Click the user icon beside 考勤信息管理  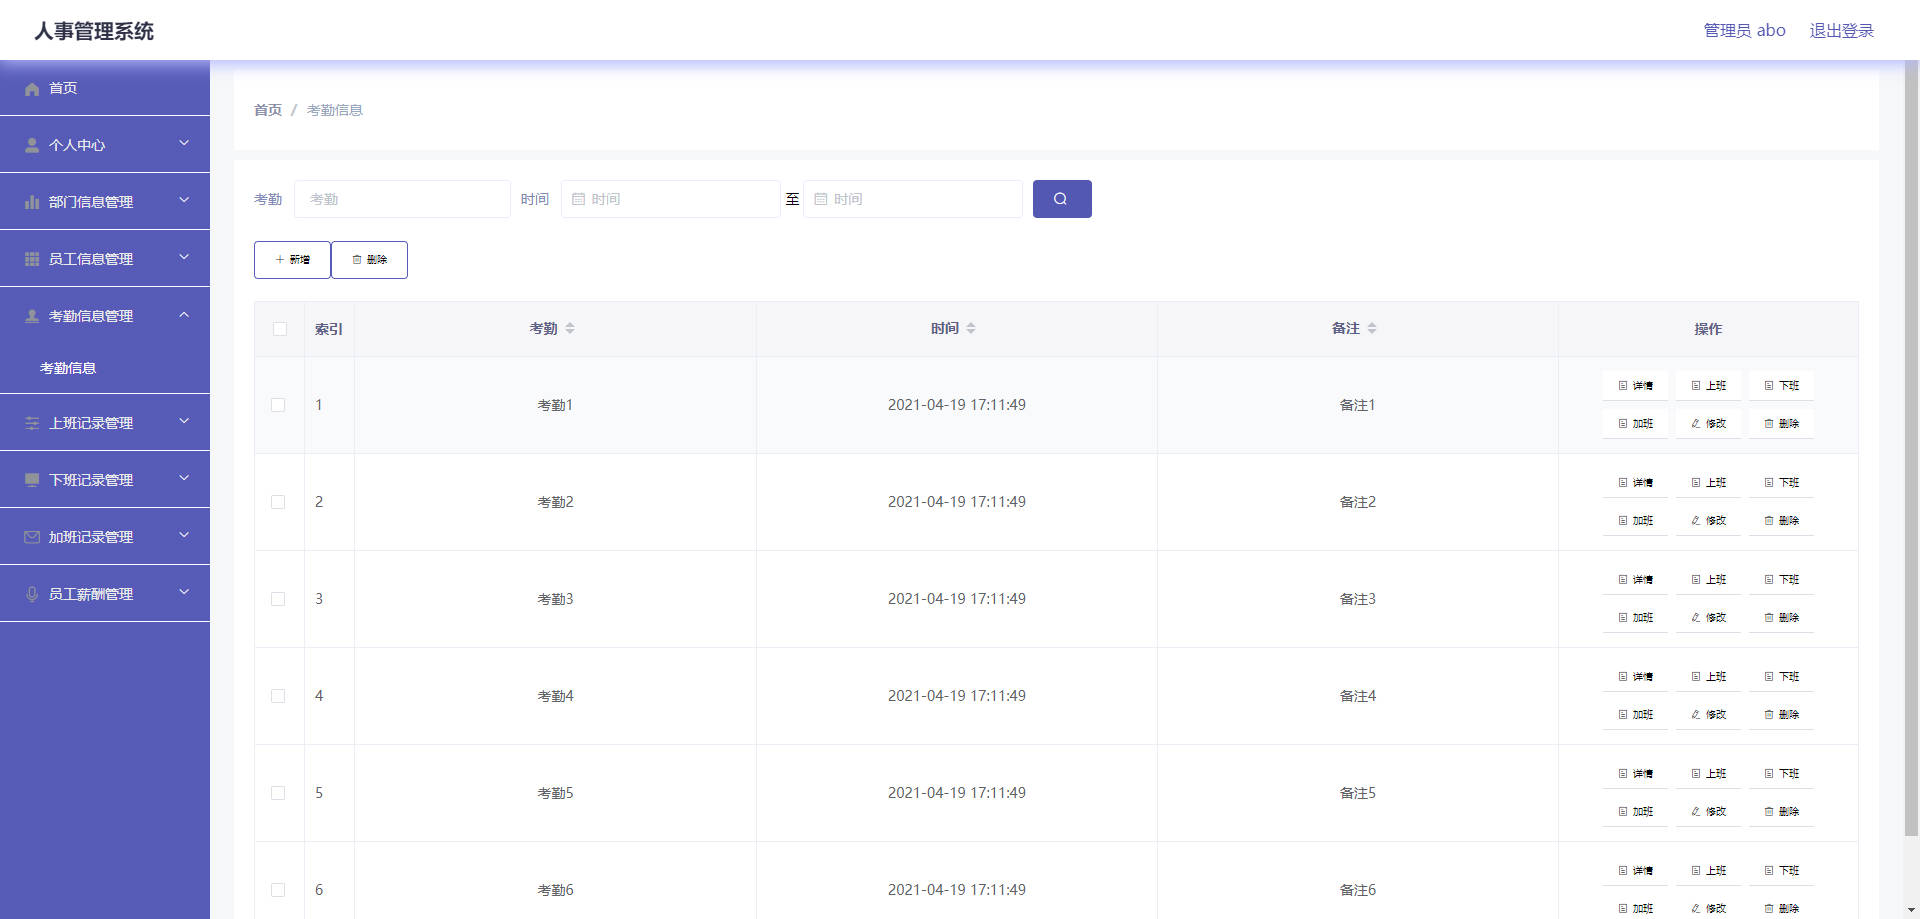click(32, 316)
